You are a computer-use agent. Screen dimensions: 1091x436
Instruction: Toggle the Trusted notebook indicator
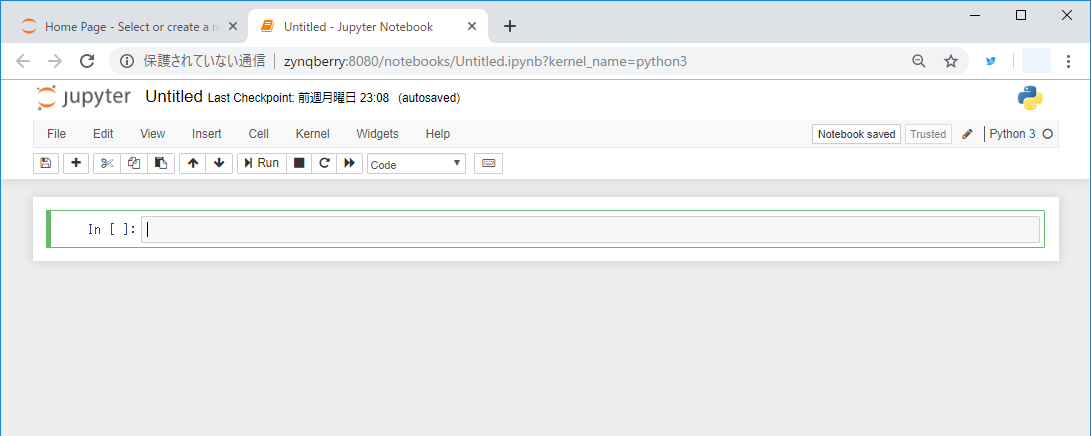pos(928,134)
